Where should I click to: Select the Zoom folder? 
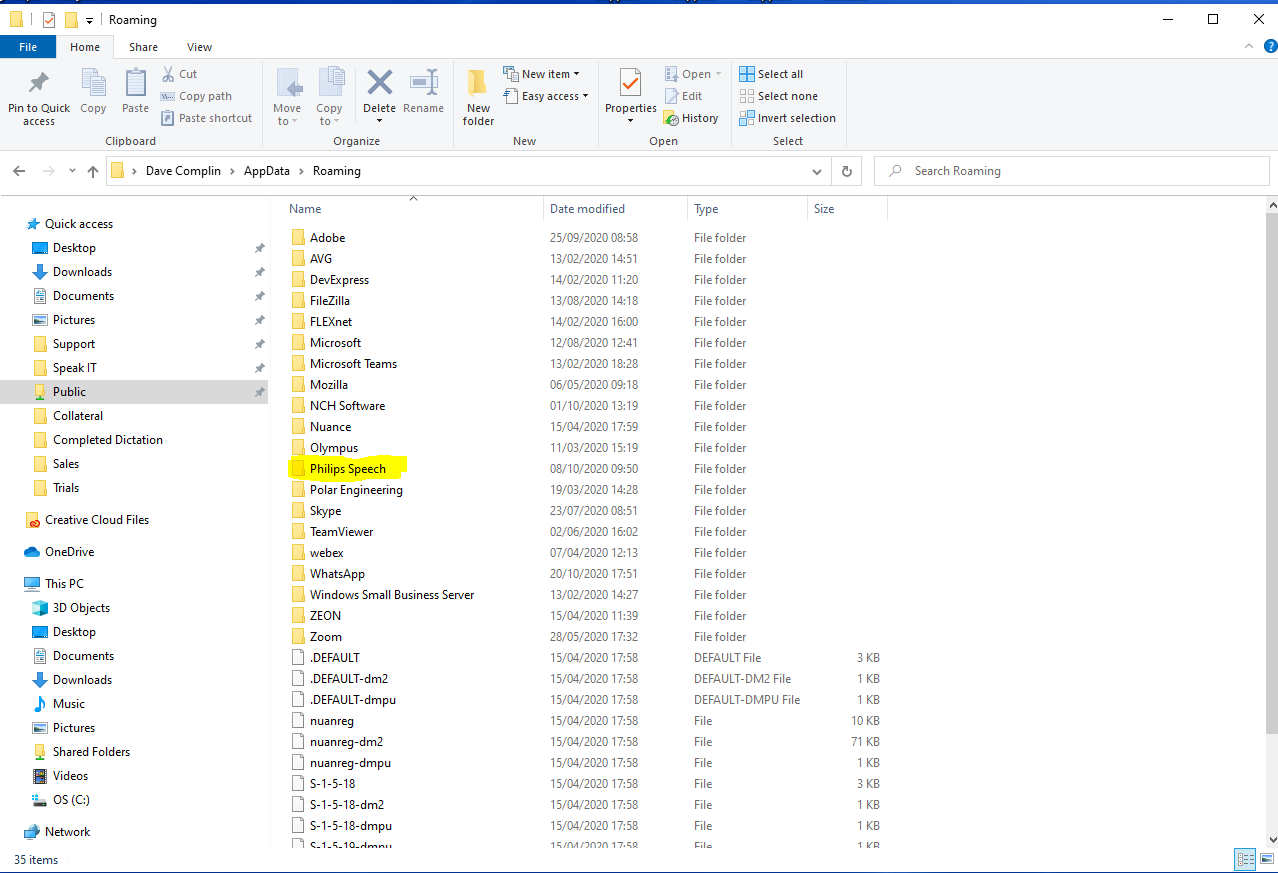click(x=325, y=637)
